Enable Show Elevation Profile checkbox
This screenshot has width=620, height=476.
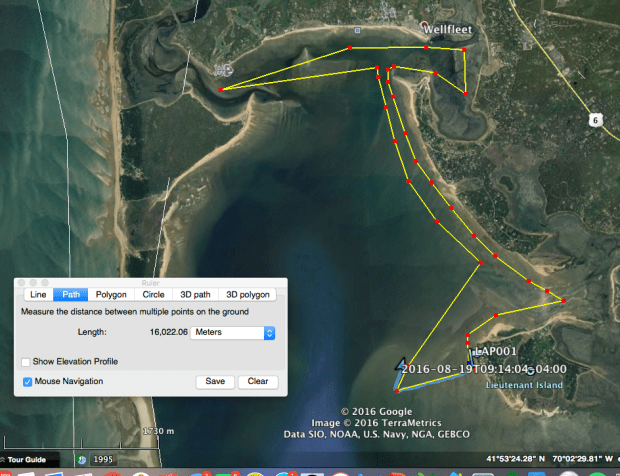coord(26,361)
